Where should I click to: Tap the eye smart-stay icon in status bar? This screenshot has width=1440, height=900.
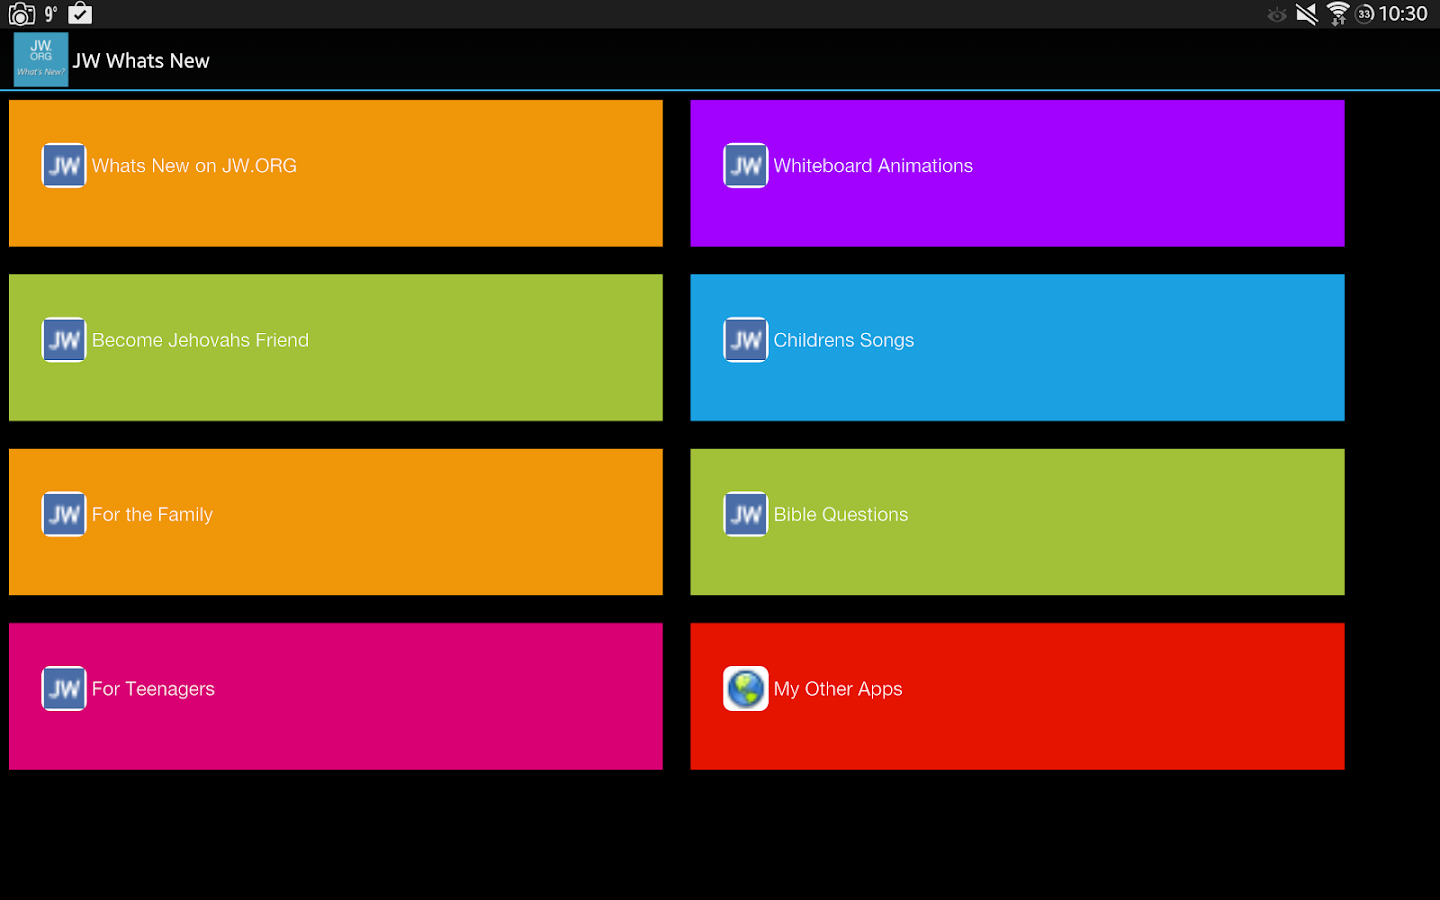[x=1277, y=14]
